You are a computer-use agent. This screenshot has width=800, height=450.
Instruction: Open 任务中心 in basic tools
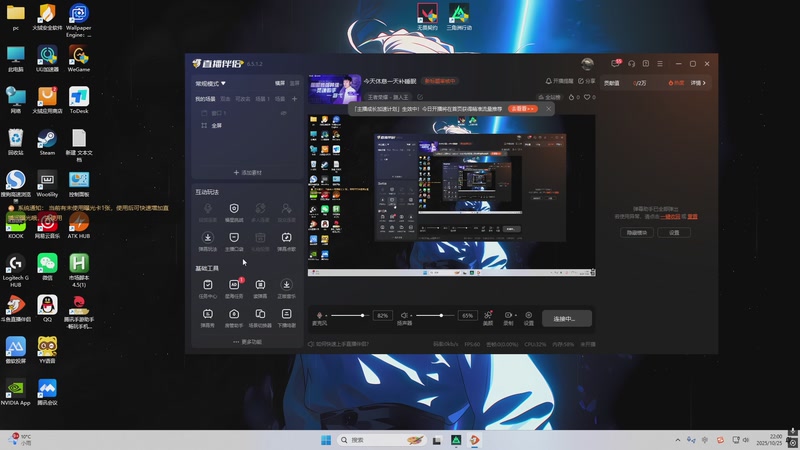pyautogui.click(x=208, y=288)
